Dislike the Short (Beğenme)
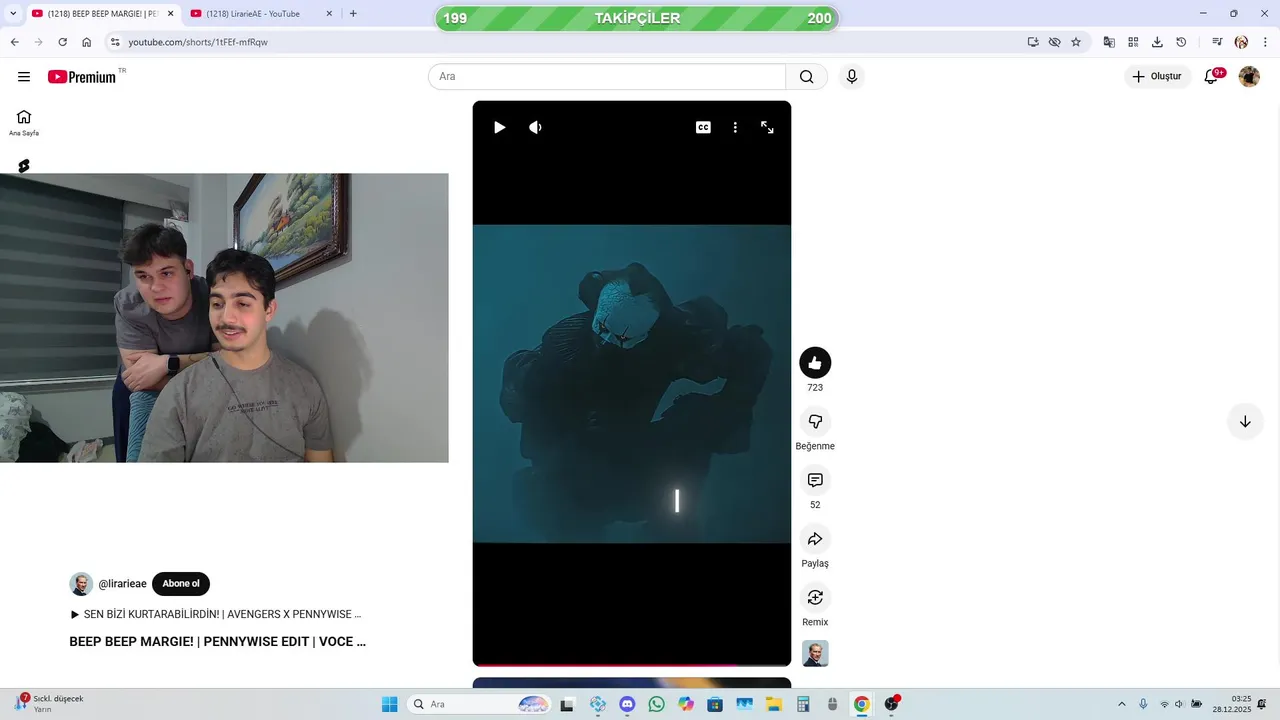 point(815,422)
